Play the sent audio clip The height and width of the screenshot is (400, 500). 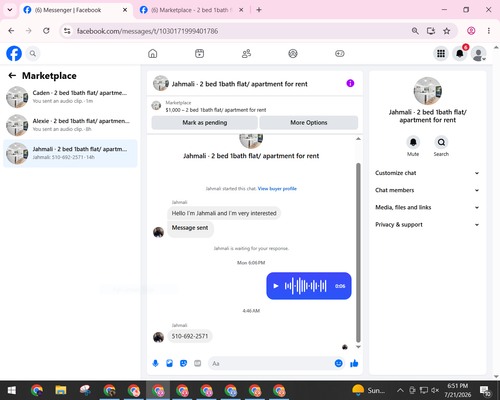(x=276, y=286)
